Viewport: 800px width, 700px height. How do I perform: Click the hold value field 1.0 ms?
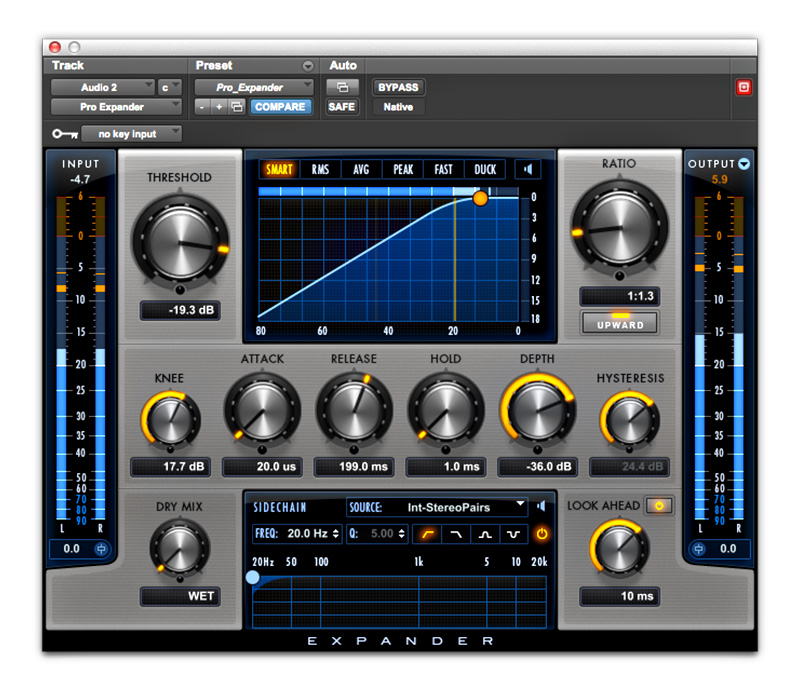(x=445, y=466)
